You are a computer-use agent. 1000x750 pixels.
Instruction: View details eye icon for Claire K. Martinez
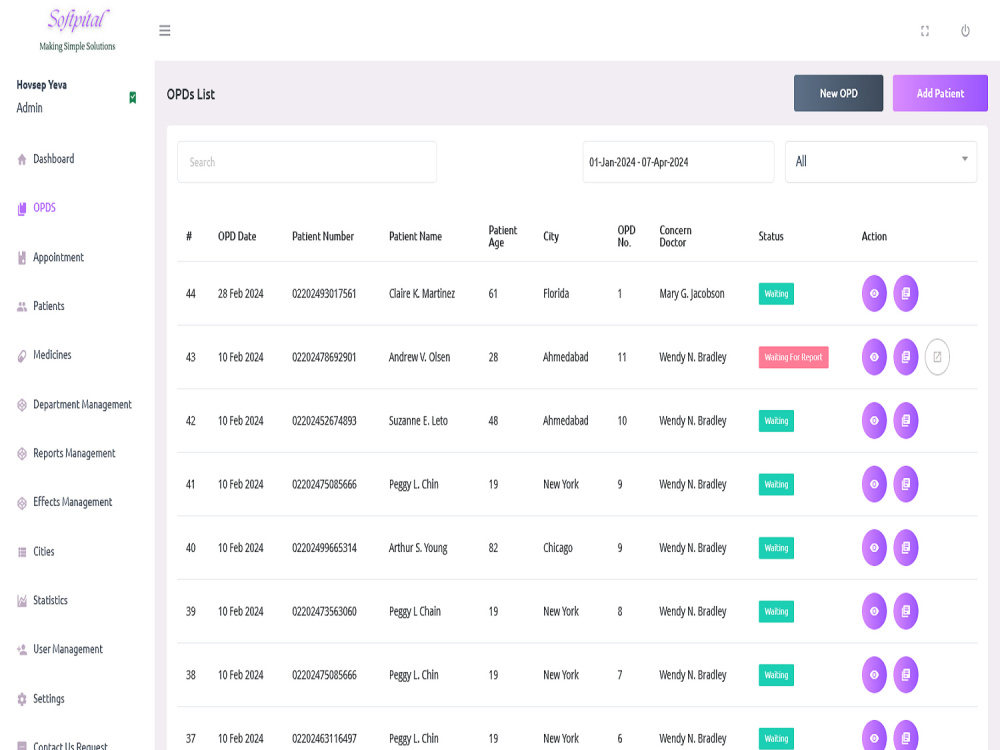point(874,293)
